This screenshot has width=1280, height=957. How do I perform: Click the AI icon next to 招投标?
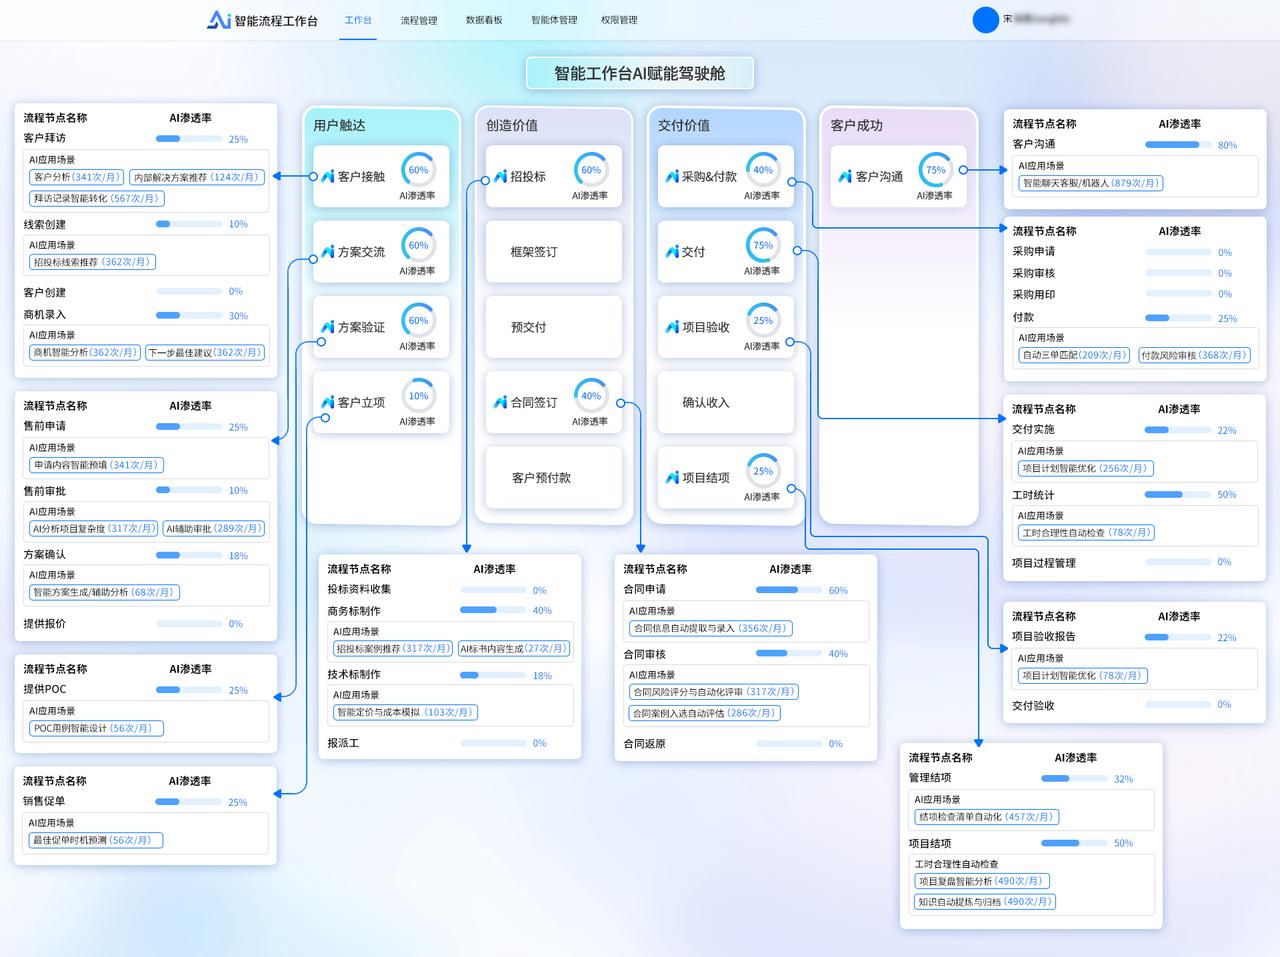tap(500, 177)
